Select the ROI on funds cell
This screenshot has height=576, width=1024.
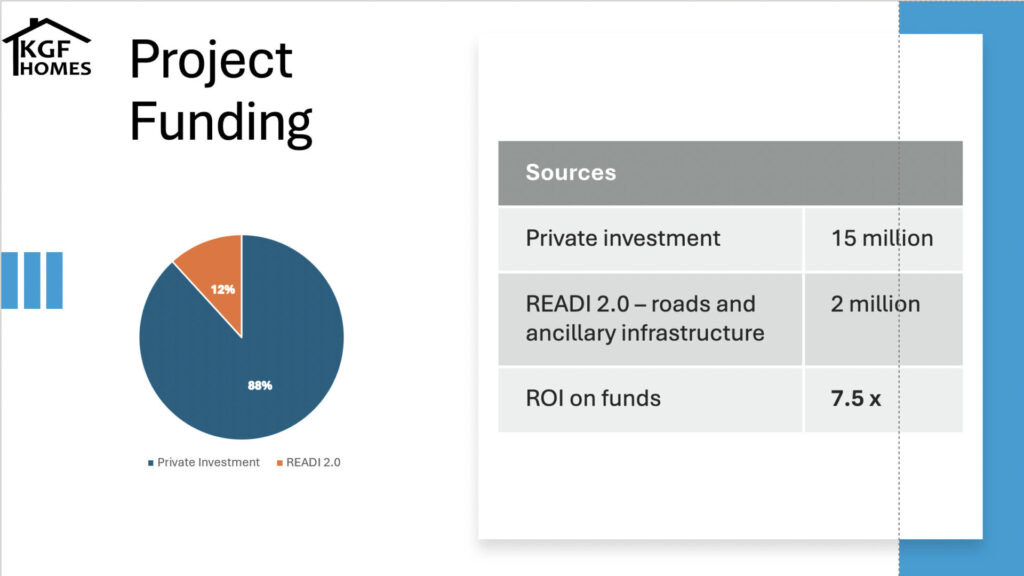click(650, 400)
